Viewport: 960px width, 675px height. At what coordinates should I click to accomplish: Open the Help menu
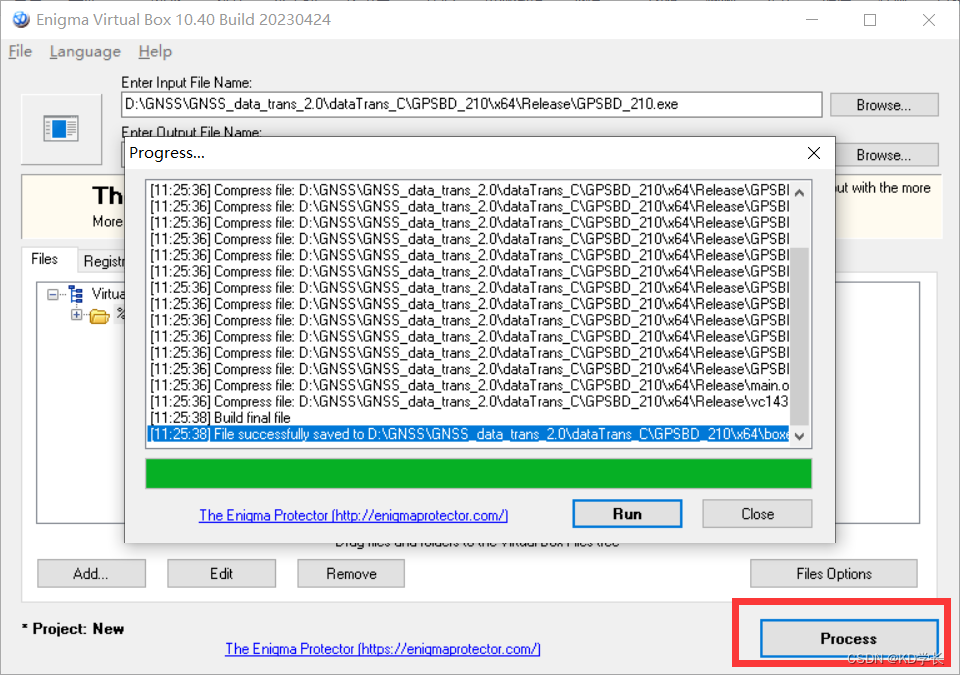point(154,51)
